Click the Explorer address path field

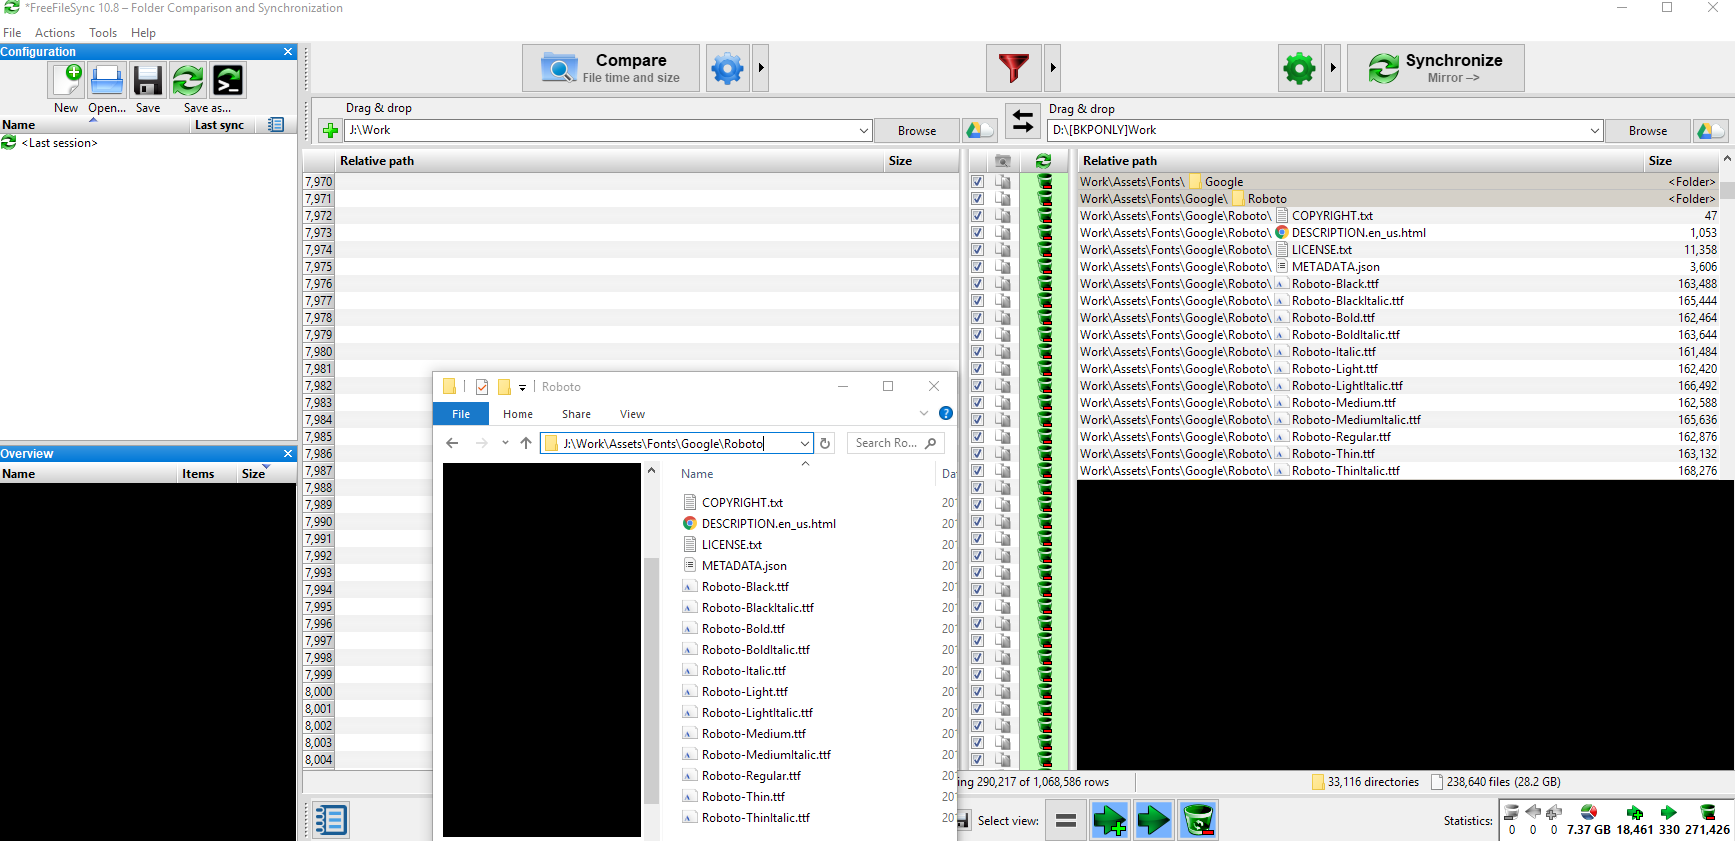click(x=677, y=443)
